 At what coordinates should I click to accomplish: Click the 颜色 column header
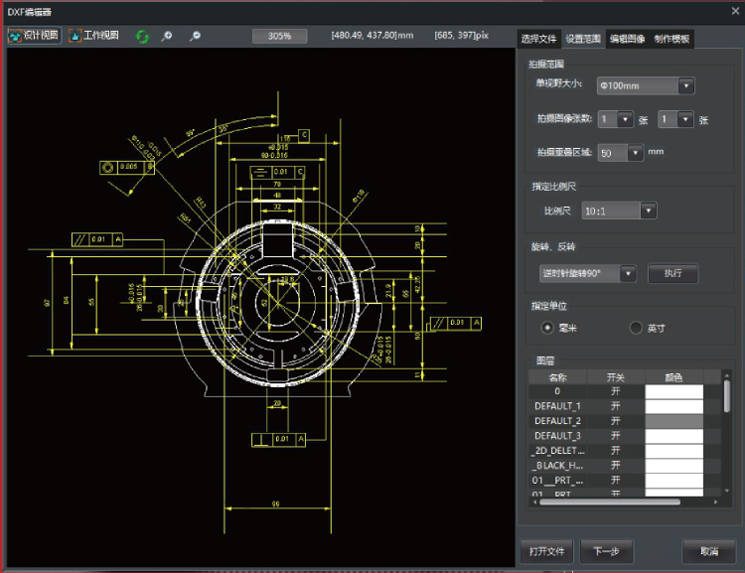[x=674, y=377]
